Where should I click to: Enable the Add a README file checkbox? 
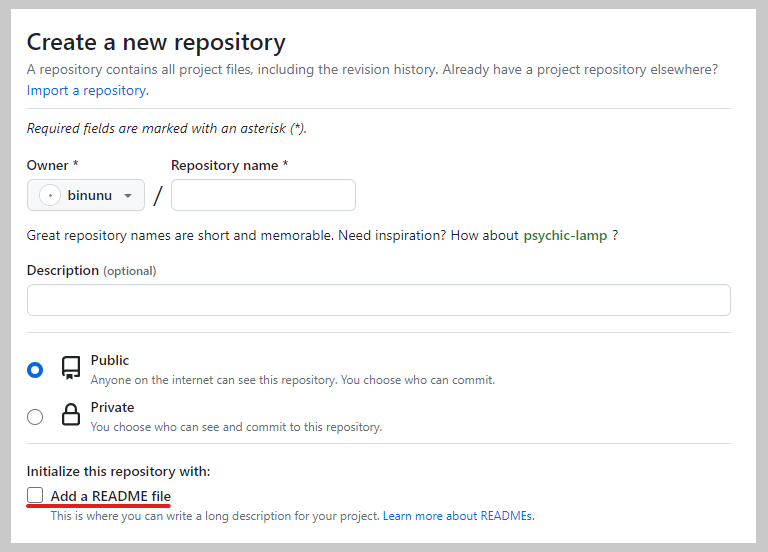tap(35, 495)
